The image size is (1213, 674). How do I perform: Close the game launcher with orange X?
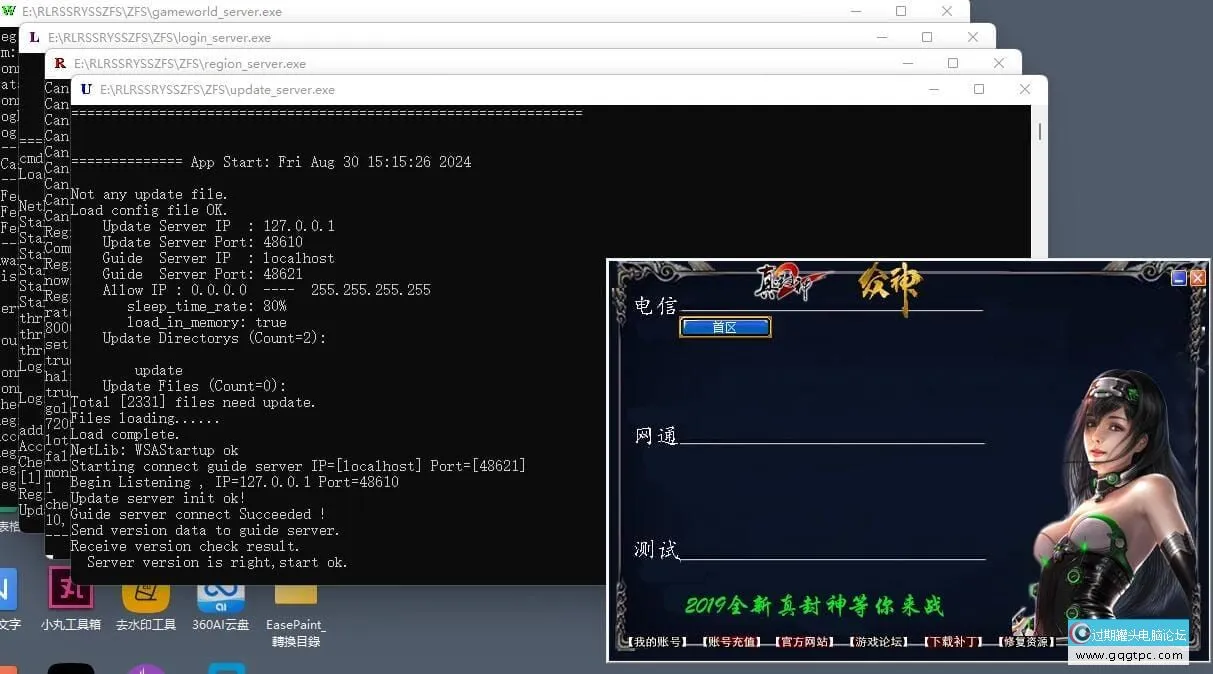pos(1197,278)
